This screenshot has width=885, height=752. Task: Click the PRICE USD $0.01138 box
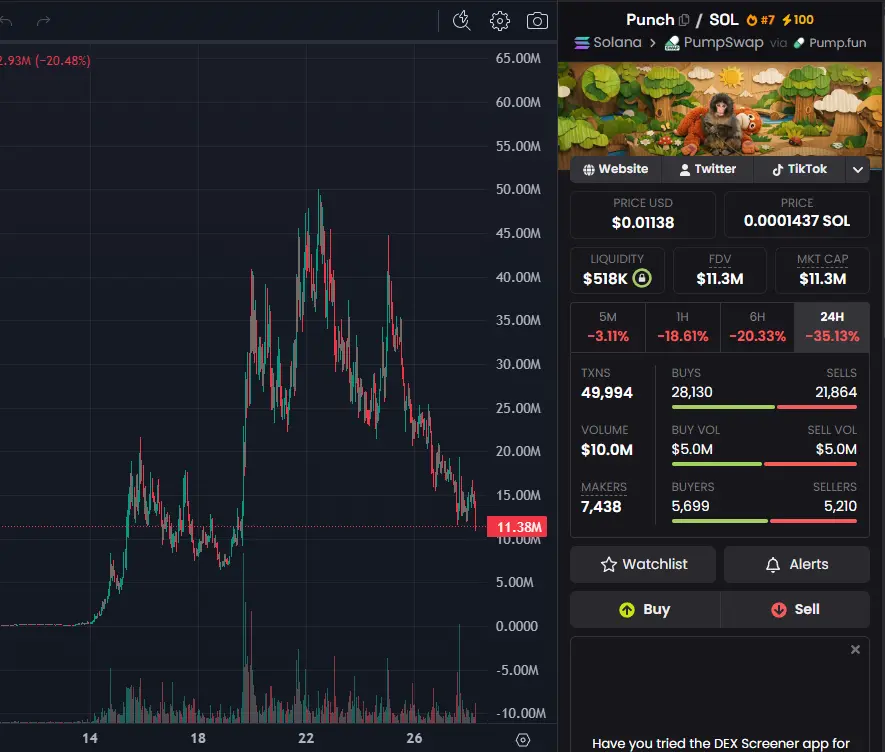pyautogui.click(x=643, y=215)
